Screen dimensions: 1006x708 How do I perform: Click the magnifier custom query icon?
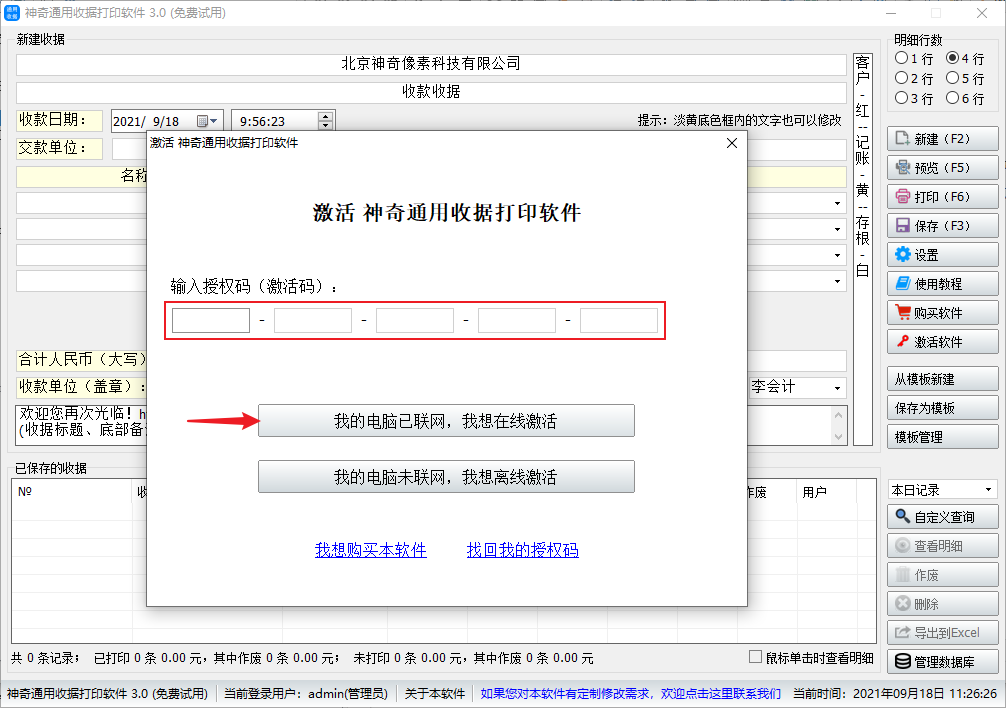(x=903, y=516)
